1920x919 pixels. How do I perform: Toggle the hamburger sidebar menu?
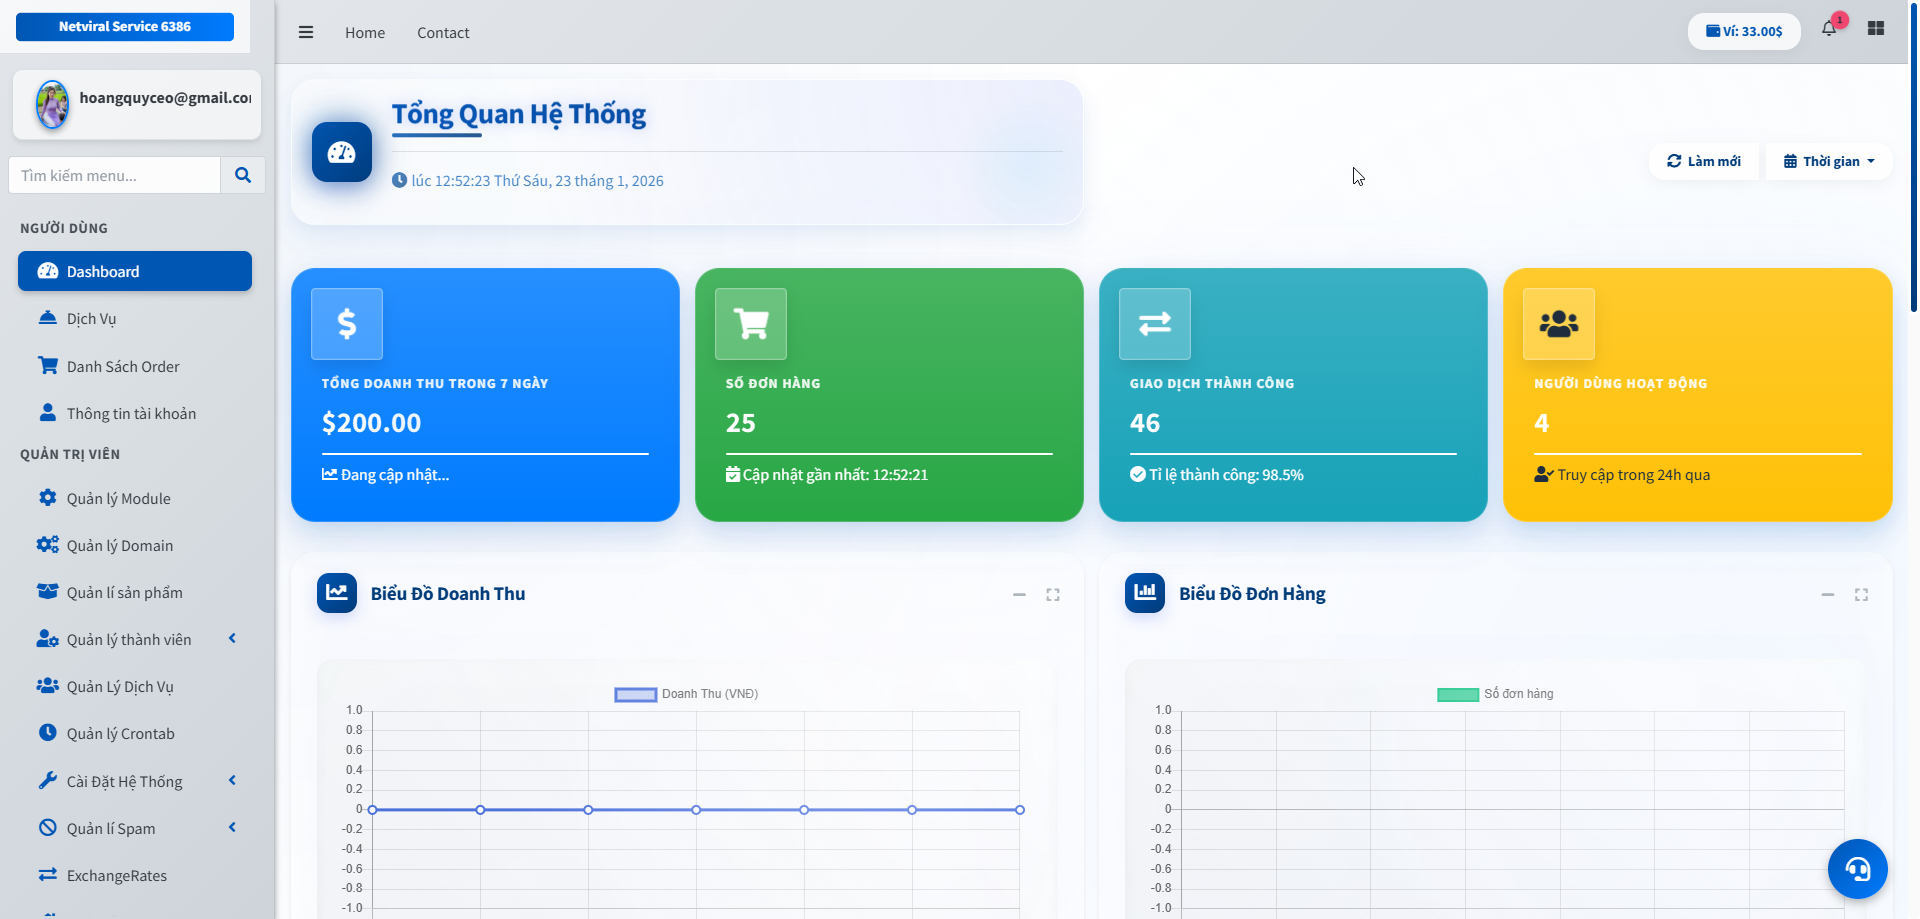point(306,32)
